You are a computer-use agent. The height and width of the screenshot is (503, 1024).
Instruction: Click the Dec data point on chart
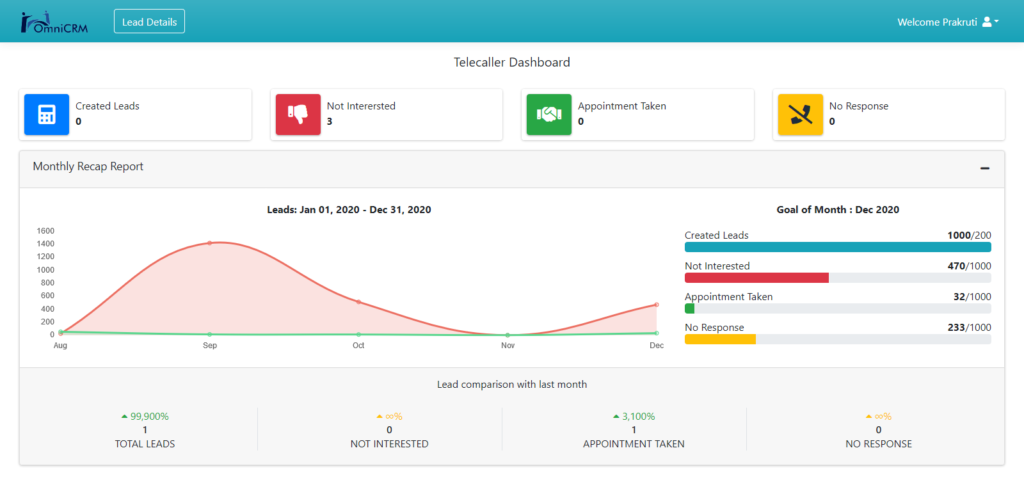[656, 305]
